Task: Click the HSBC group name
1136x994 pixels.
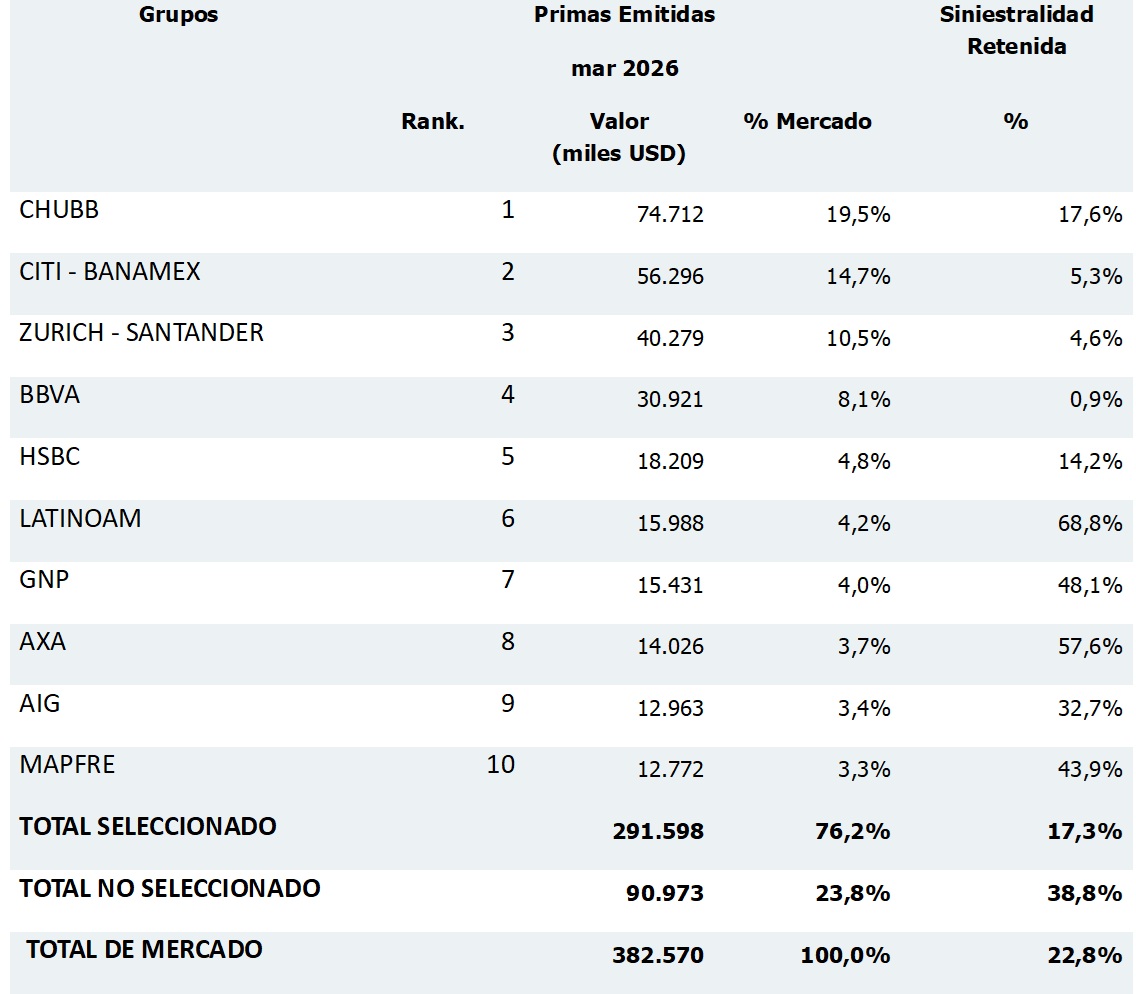Action: pyautogui.click(x=49, y=456)
